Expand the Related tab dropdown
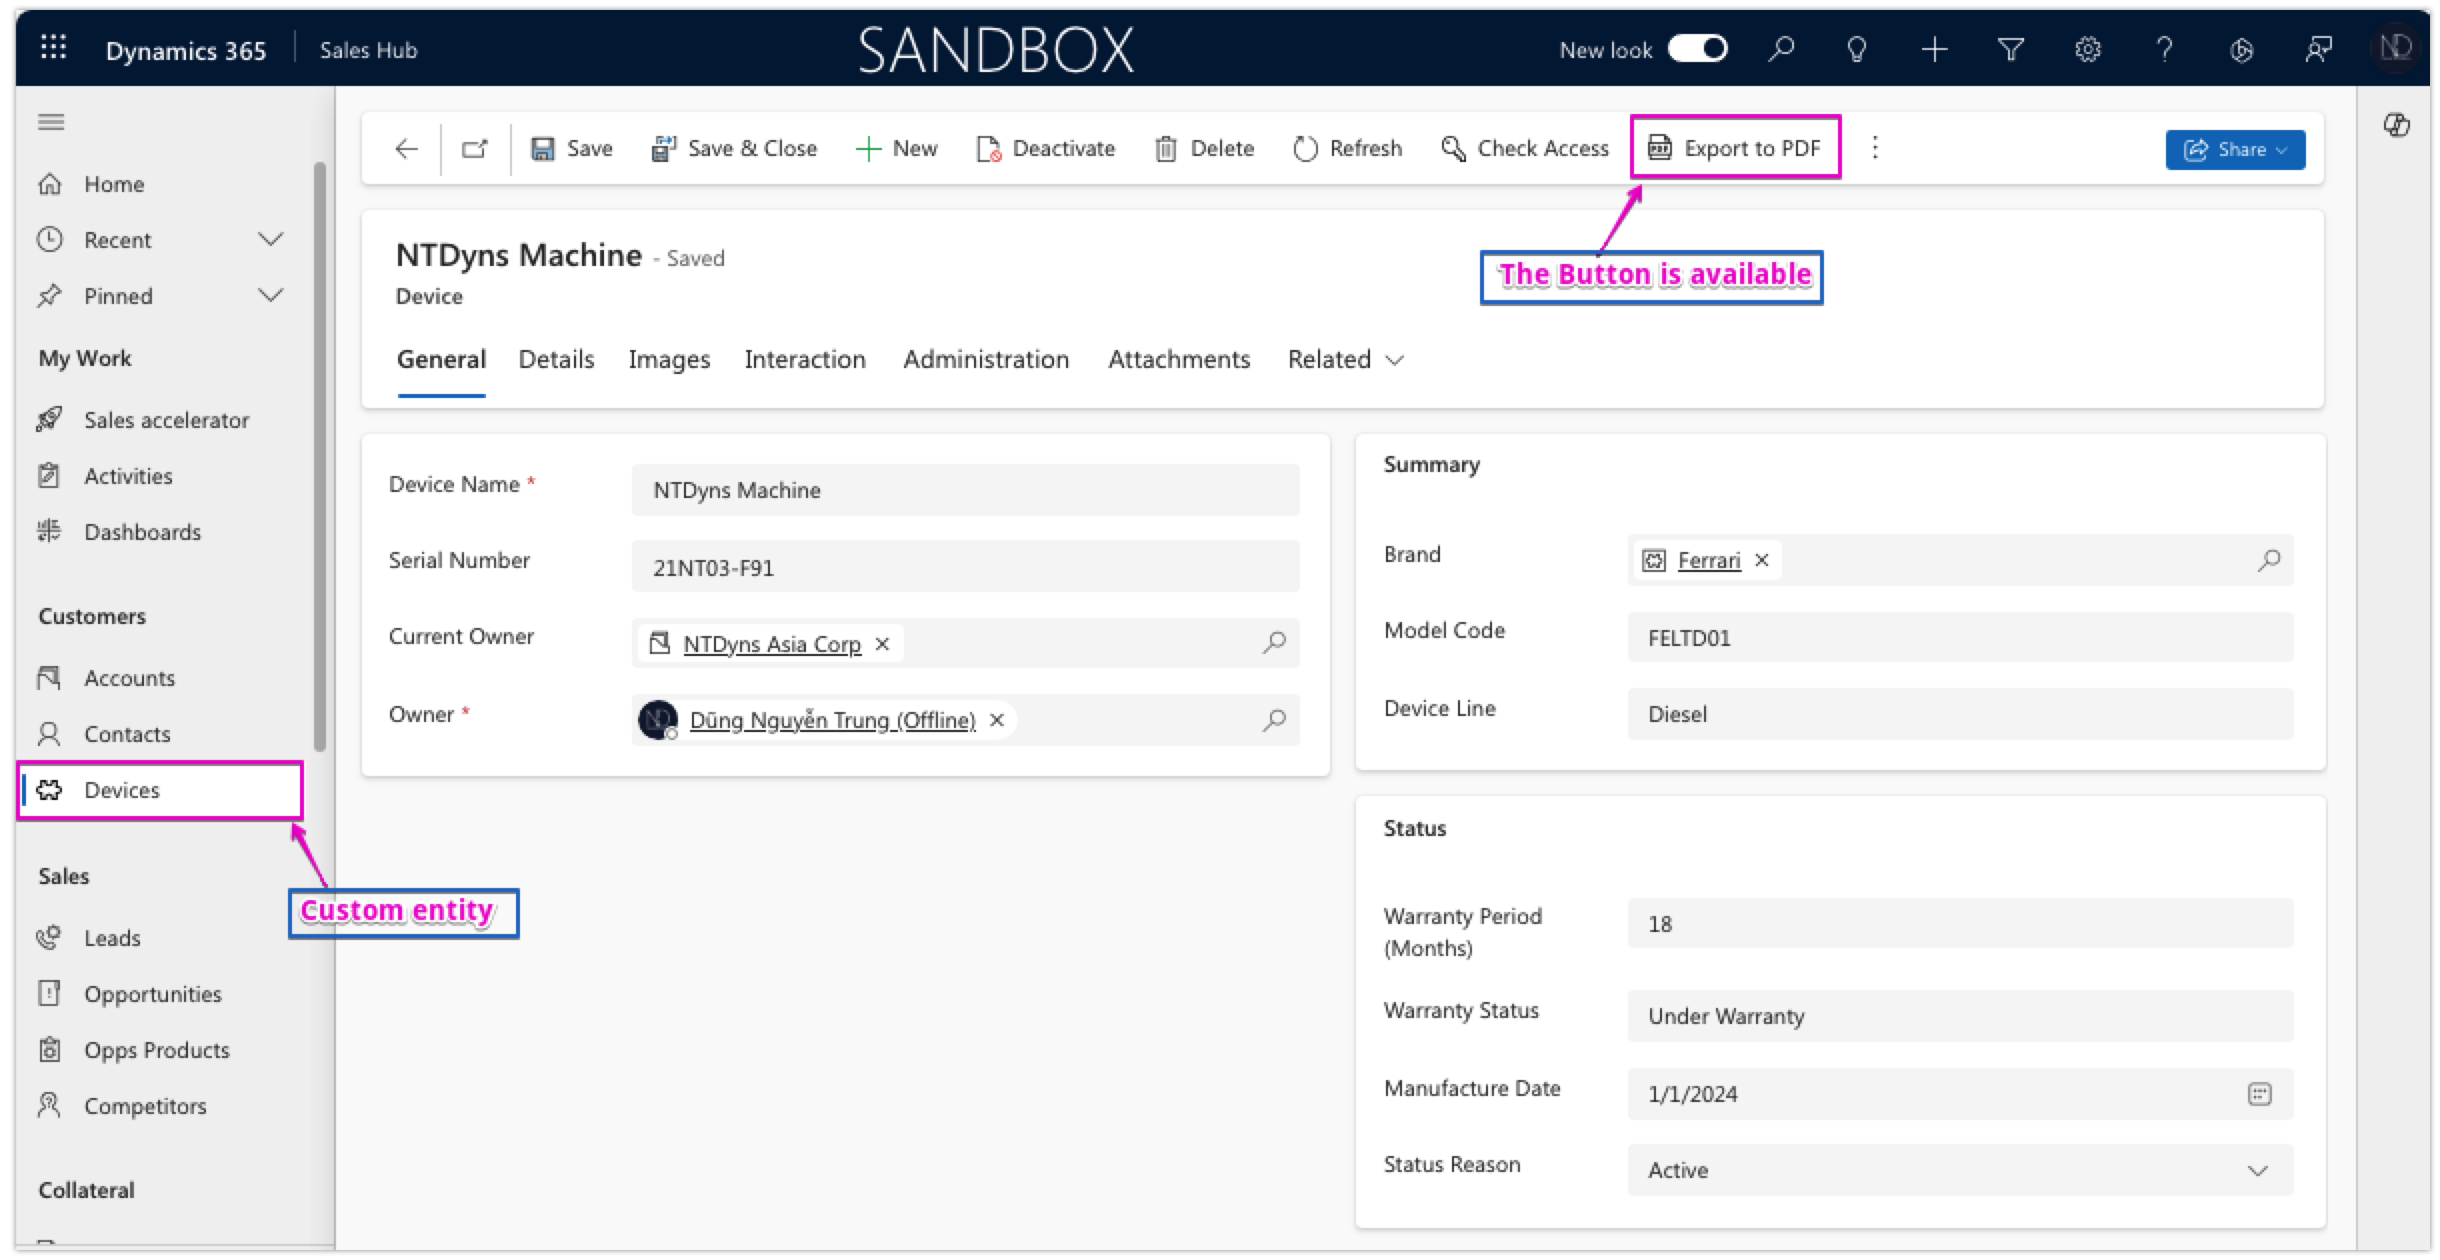This screenshot has width=2440, height=1260. coord(1346,360)
